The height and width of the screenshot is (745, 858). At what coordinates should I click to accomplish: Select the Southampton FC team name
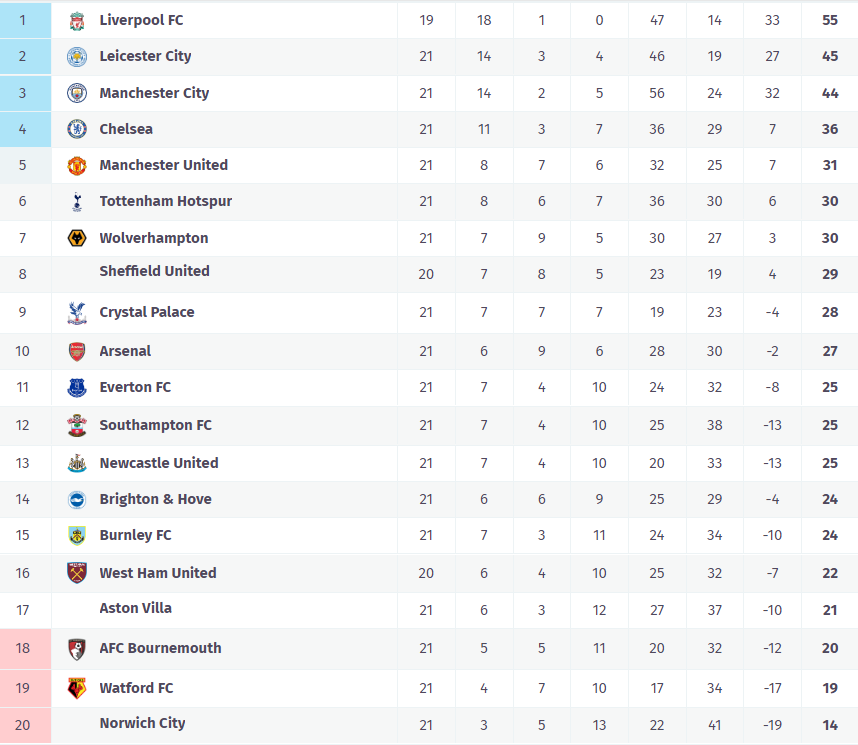pyautogui.click(x=155, y=425)
